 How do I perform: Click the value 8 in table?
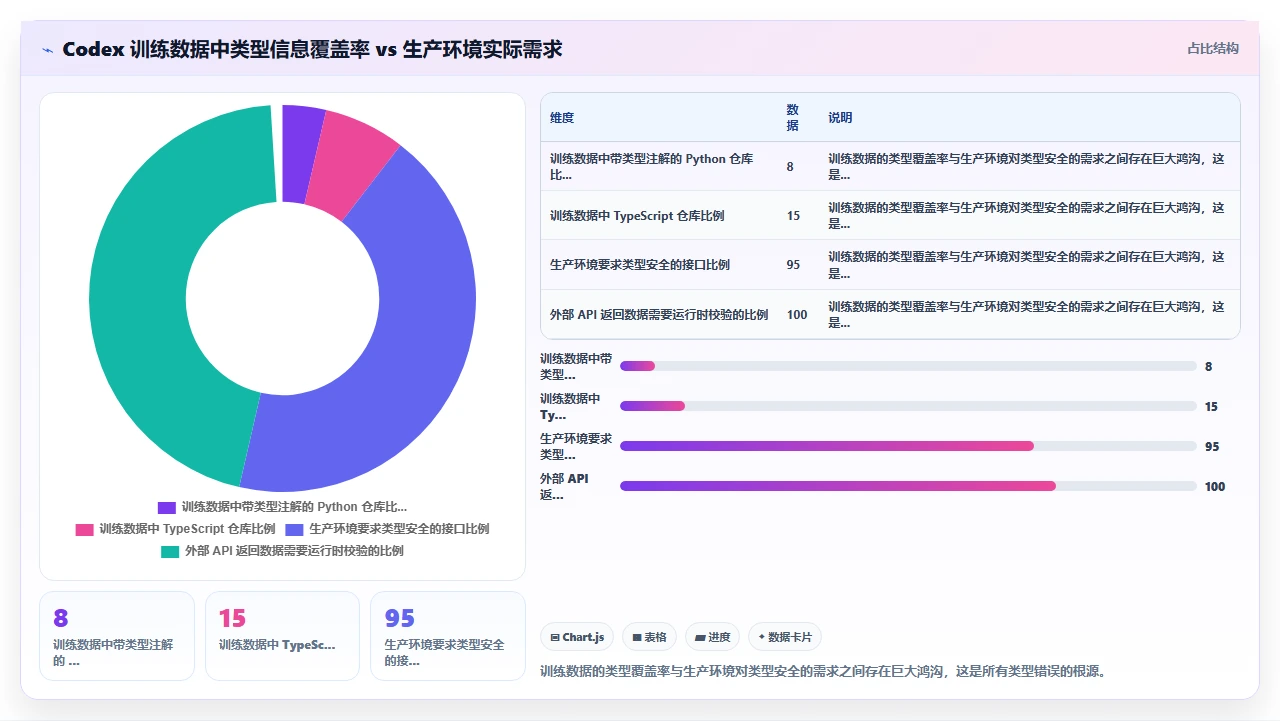point(790,167)
